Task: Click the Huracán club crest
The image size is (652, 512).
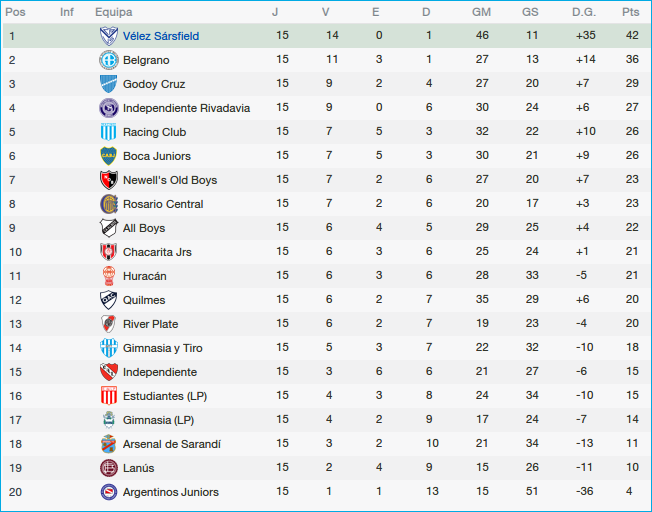Action: [x=109, y=276]
